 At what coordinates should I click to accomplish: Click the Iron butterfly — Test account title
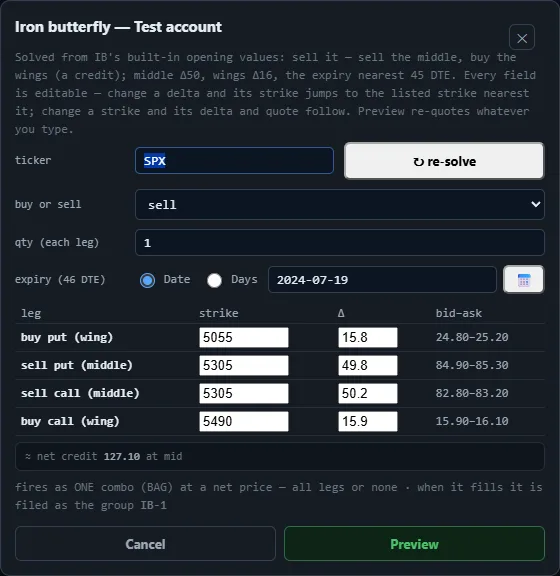point(118,27)
